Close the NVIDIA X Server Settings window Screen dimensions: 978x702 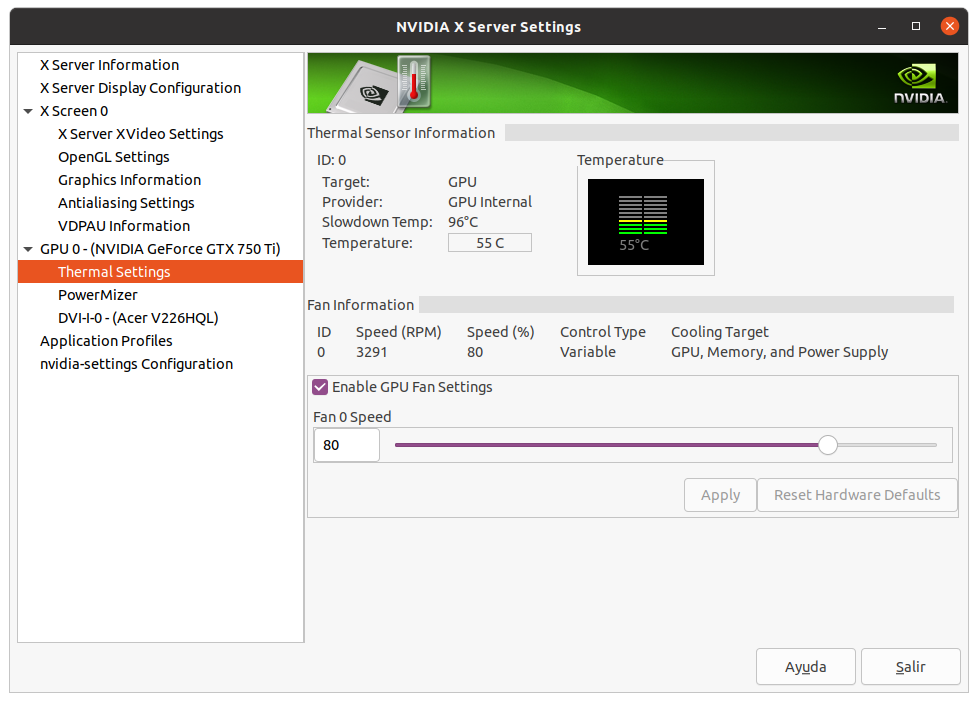[949, 26]
